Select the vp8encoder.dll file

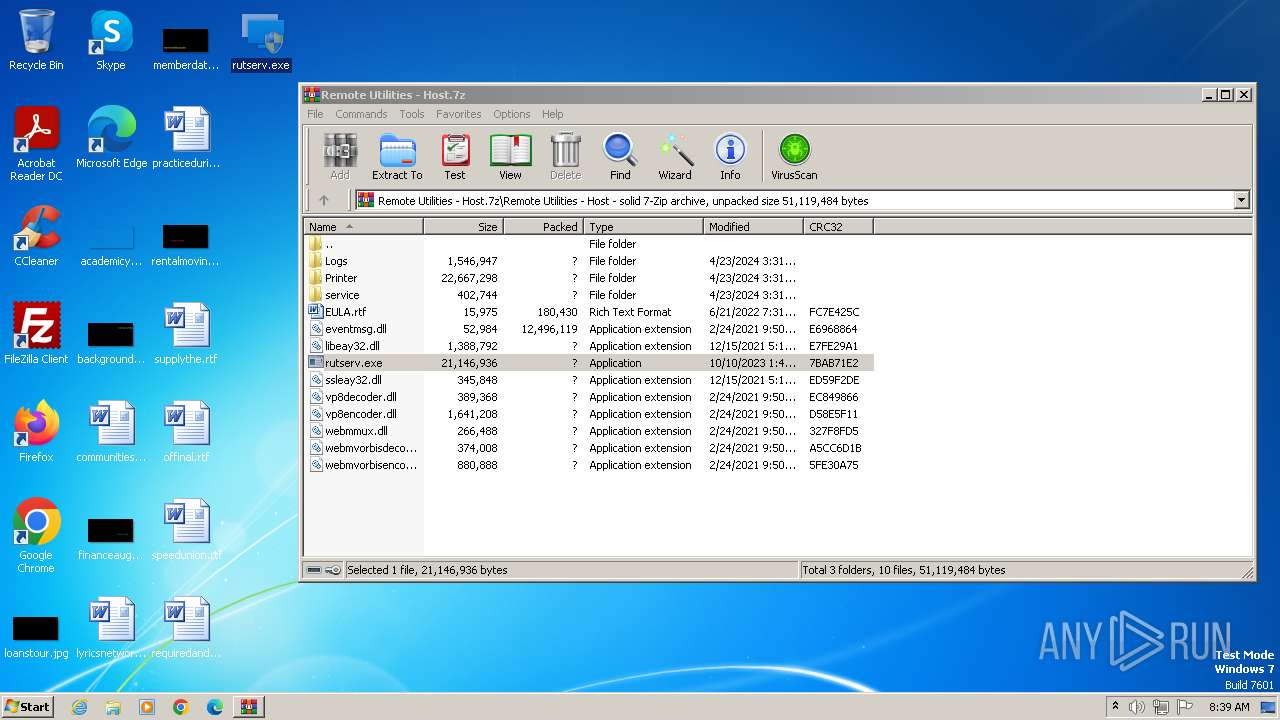pos(589,414)
